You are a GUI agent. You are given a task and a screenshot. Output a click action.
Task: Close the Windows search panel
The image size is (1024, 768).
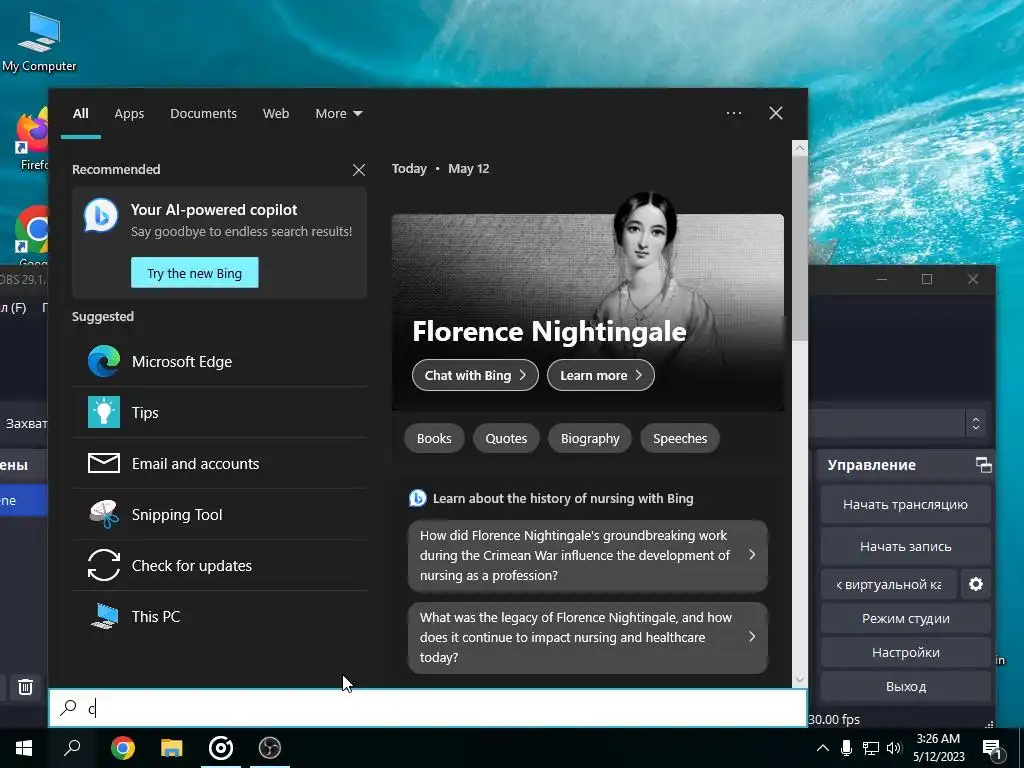pos(775,113)
